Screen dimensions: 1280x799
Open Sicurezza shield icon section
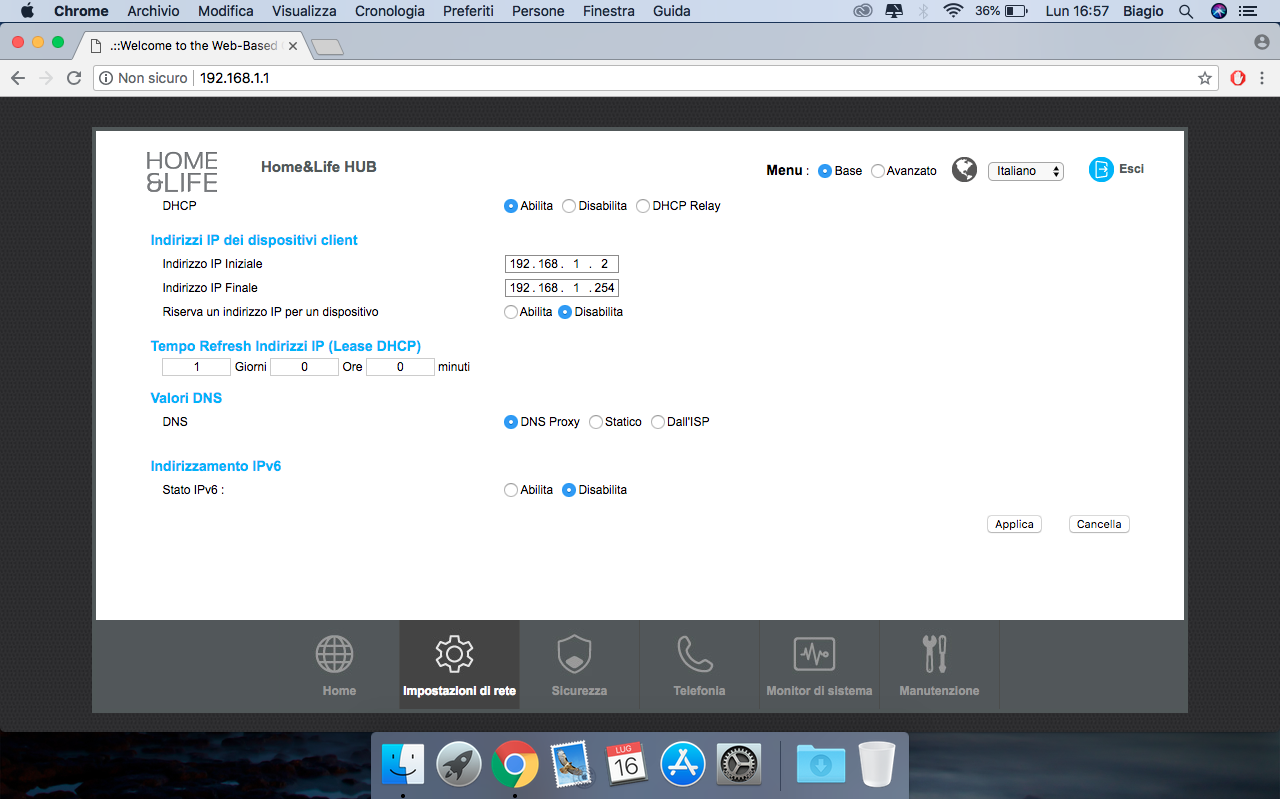[x=574, y=654]
